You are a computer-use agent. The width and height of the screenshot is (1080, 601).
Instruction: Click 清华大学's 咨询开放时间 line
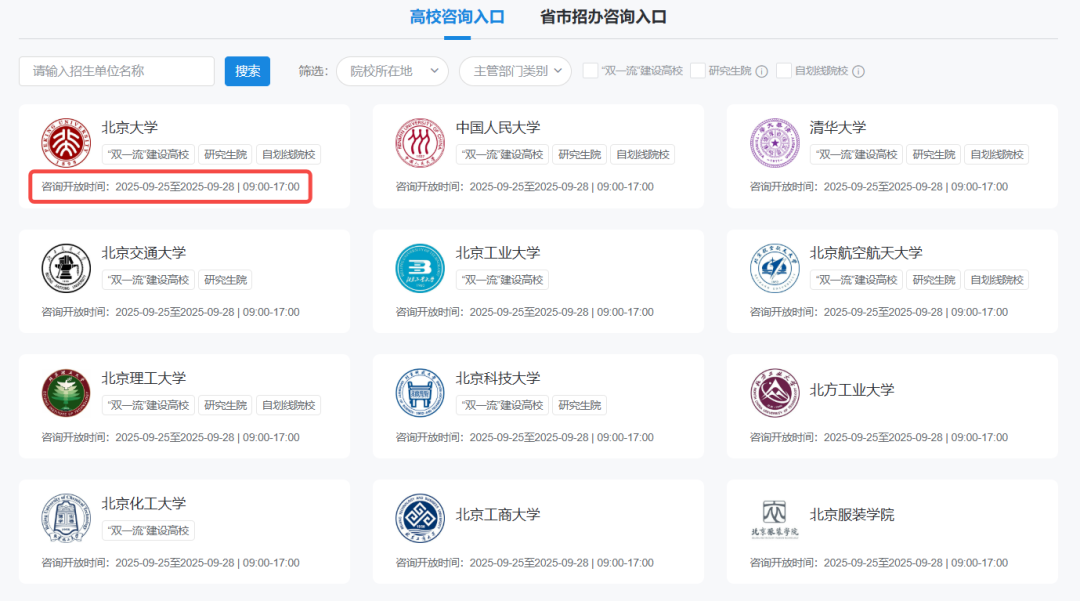878,187
